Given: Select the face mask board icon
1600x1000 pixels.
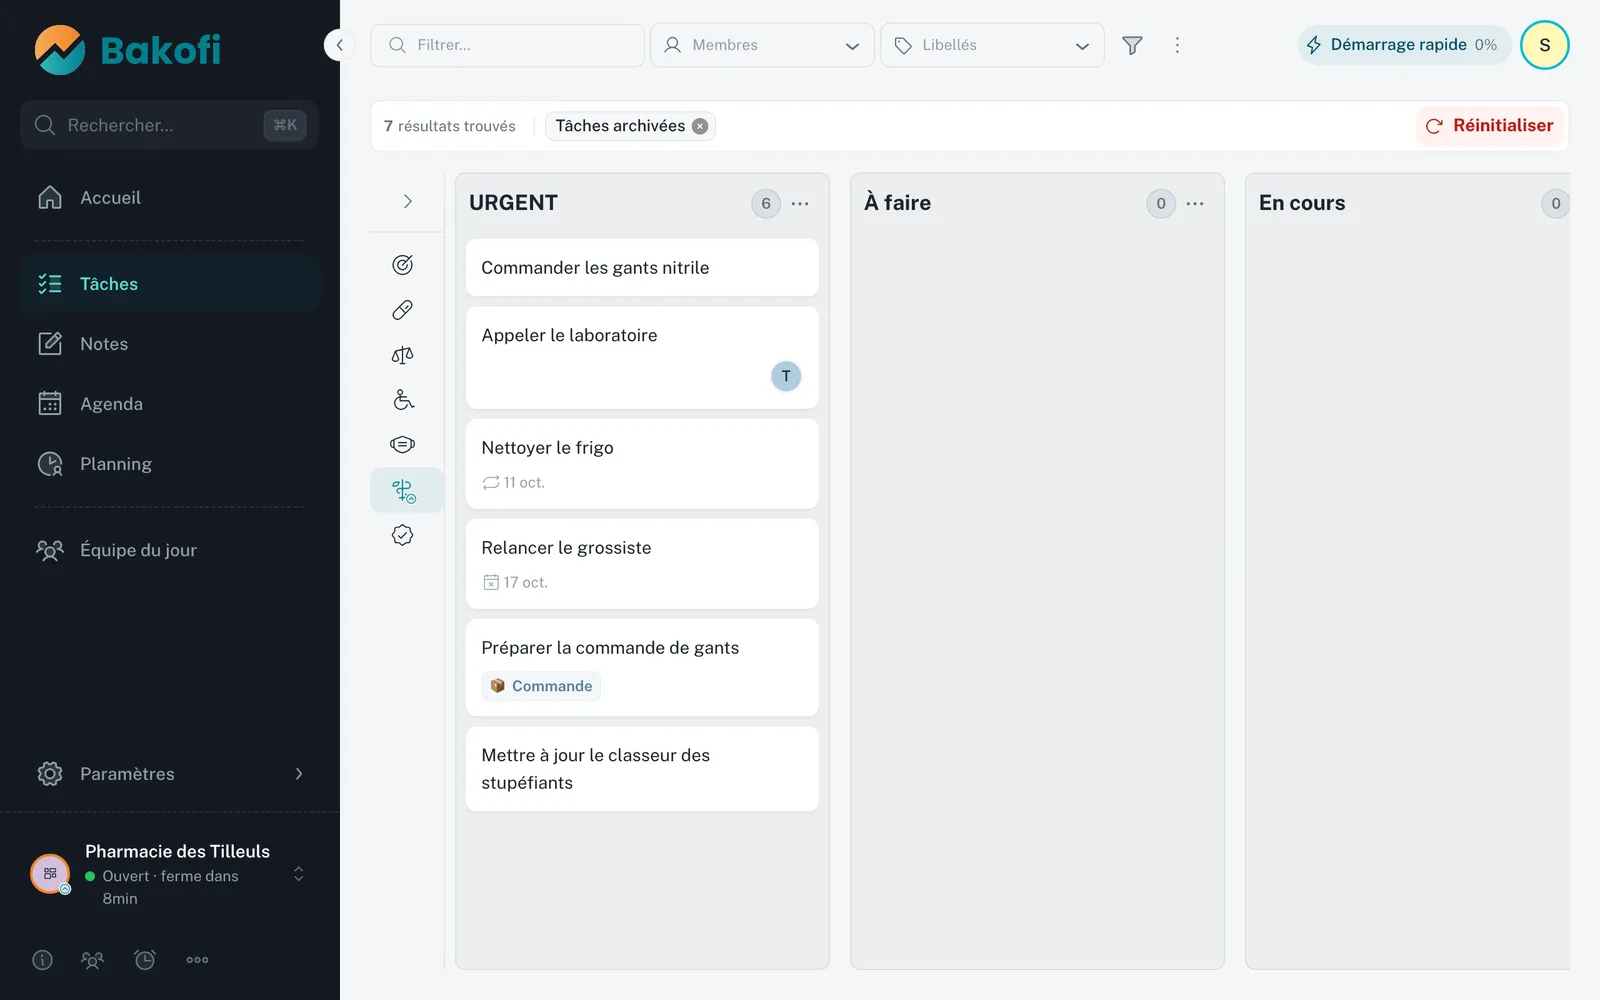Looking at the screenshot, I should [x=403, y=445].
